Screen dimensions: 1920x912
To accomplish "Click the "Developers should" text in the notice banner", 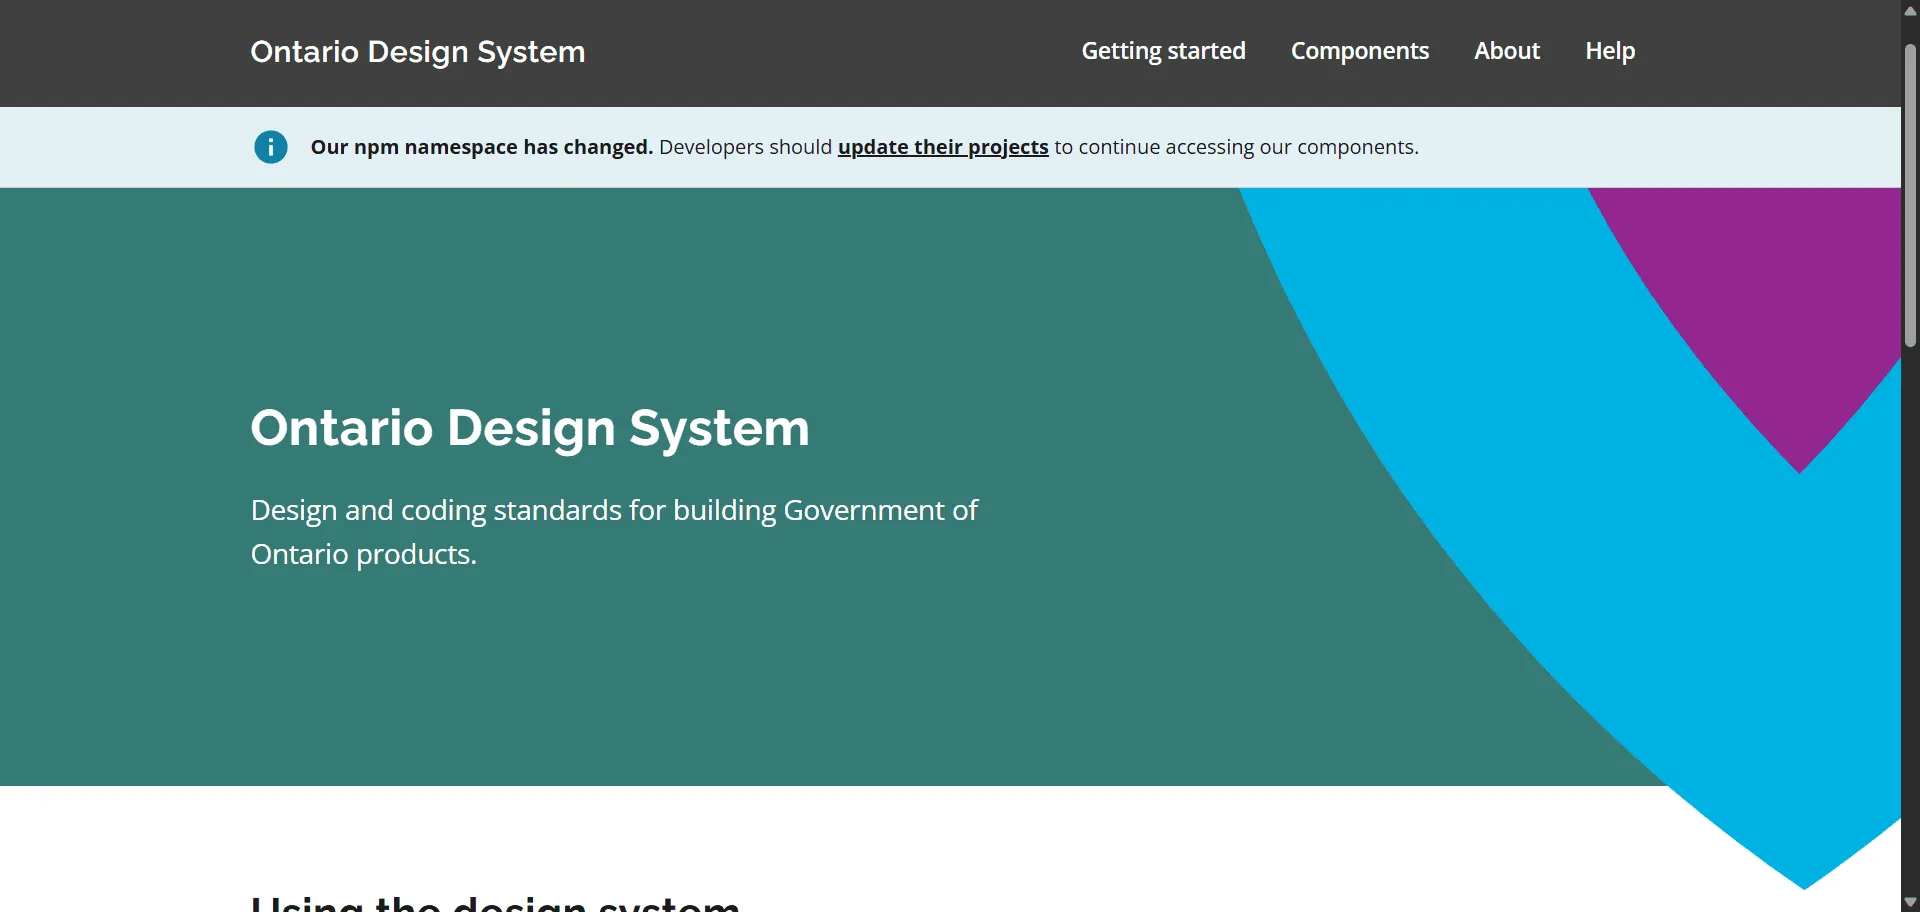I will [x=745, y=147].
